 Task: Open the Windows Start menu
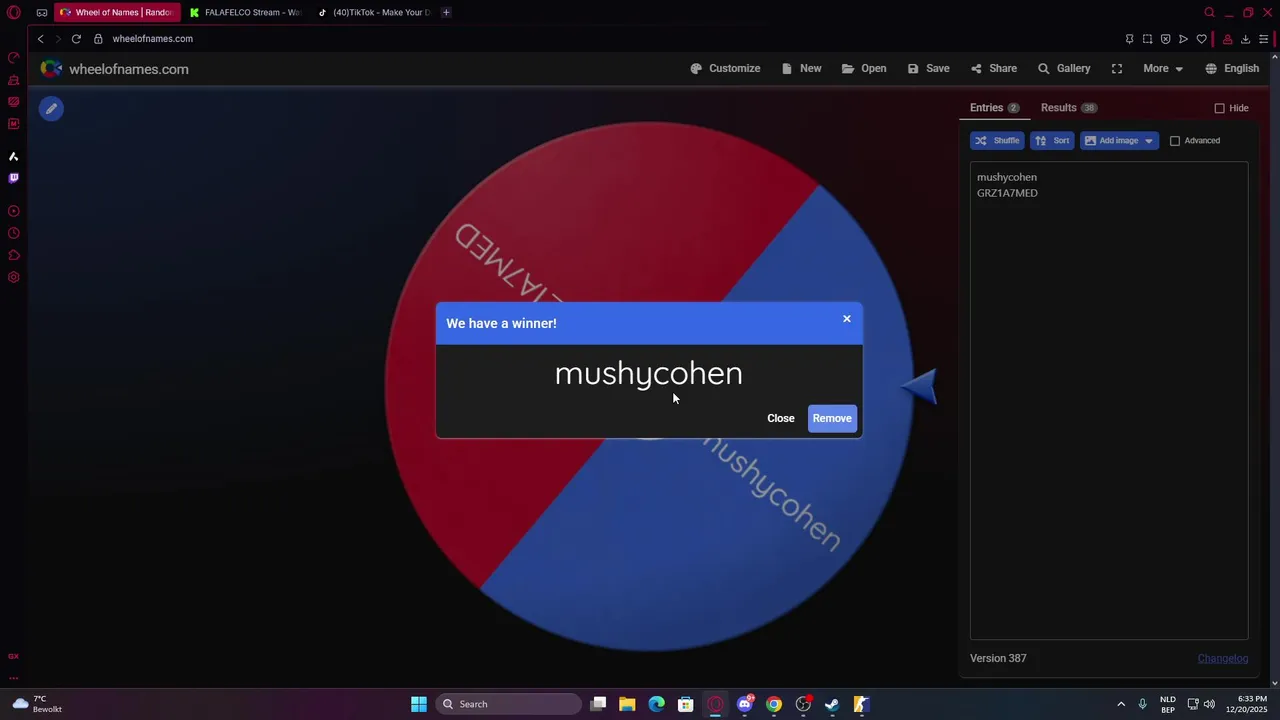[419, 704]
